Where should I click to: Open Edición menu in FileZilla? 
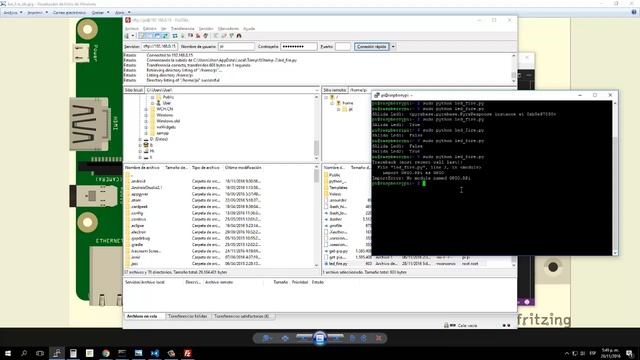pos(150,29)
